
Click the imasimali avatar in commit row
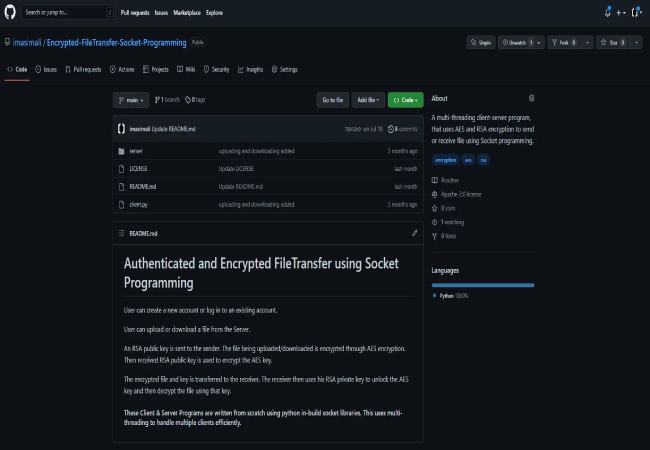pyautogui.click(x=121, y=129)
